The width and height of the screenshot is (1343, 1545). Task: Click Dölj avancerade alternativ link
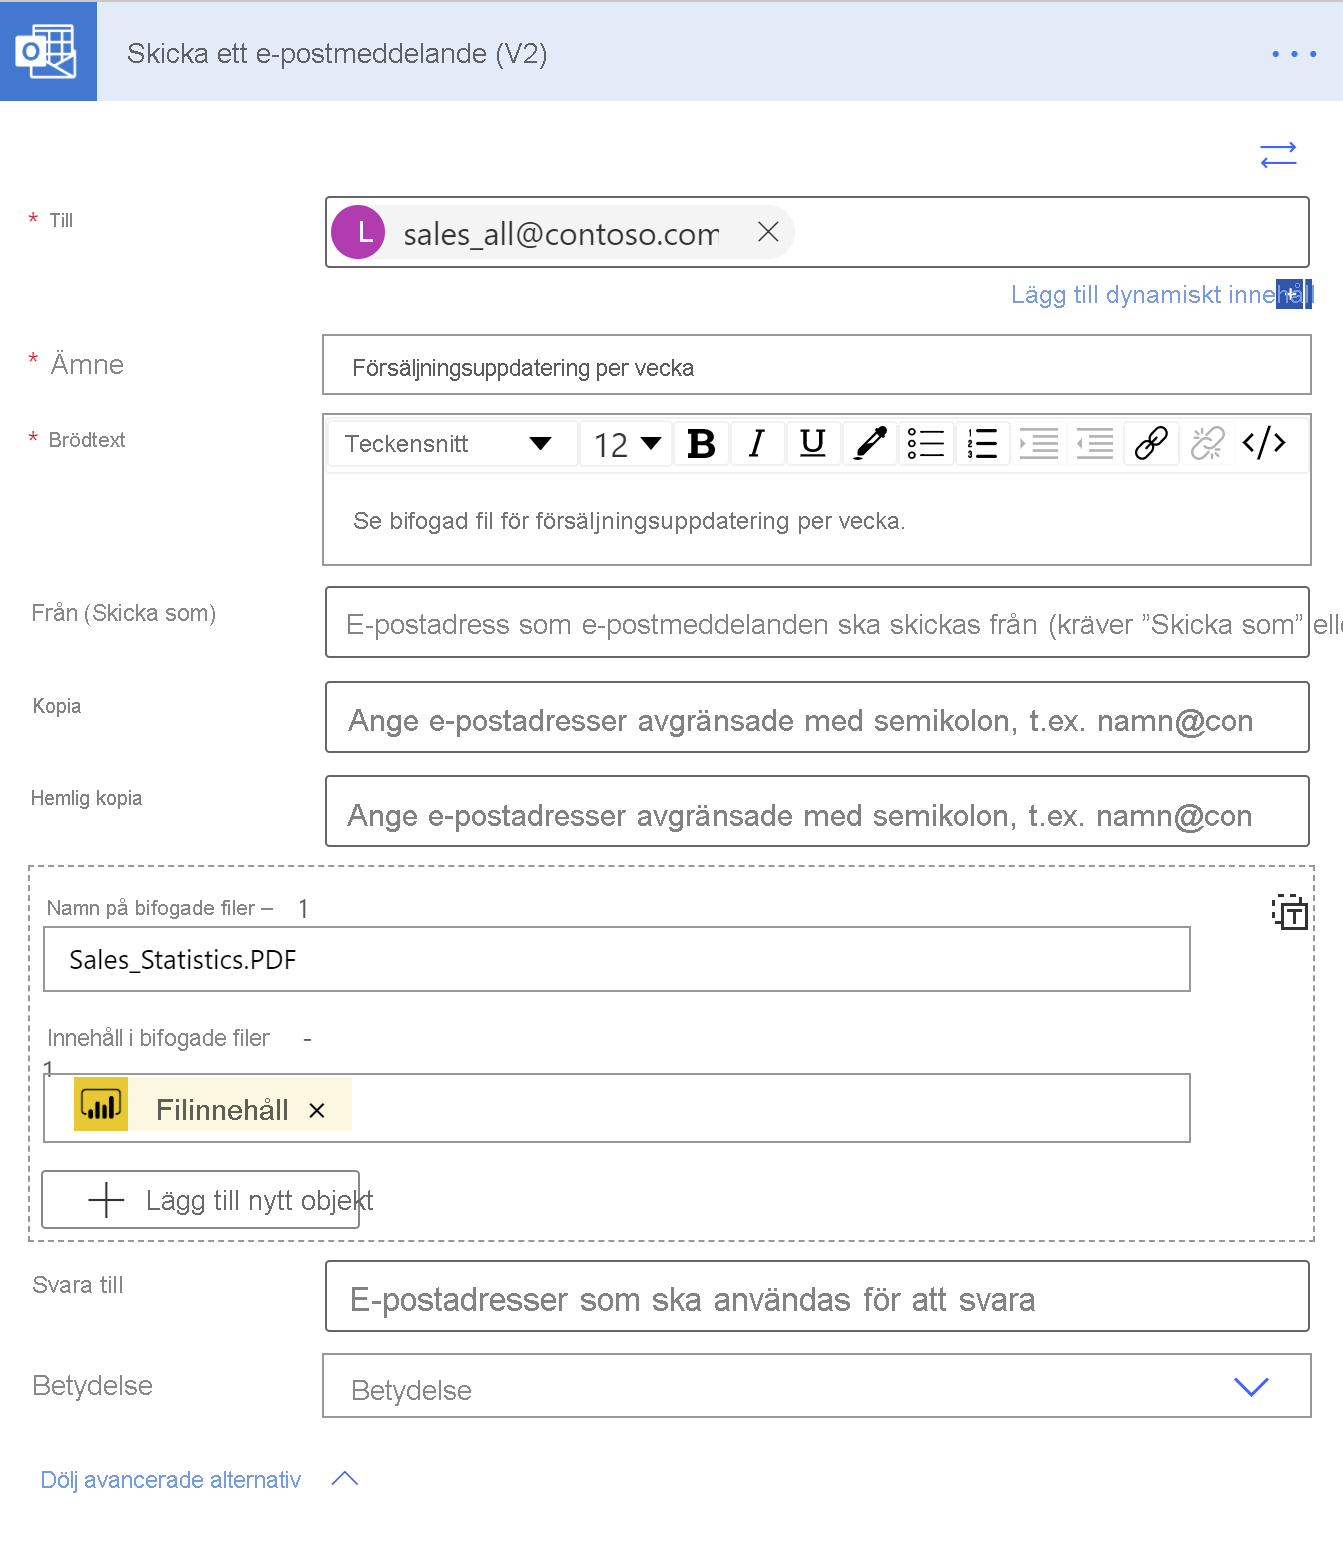(x=171, y=1480)
